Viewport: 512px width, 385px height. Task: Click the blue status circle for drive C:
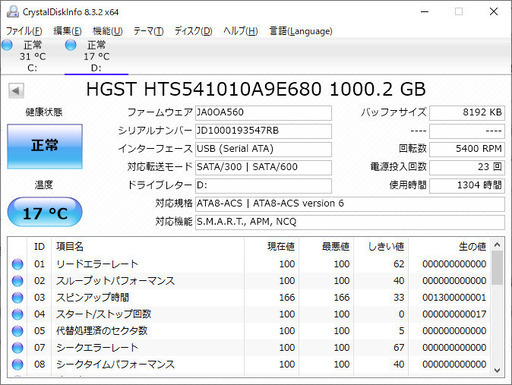tap(7, 45)
